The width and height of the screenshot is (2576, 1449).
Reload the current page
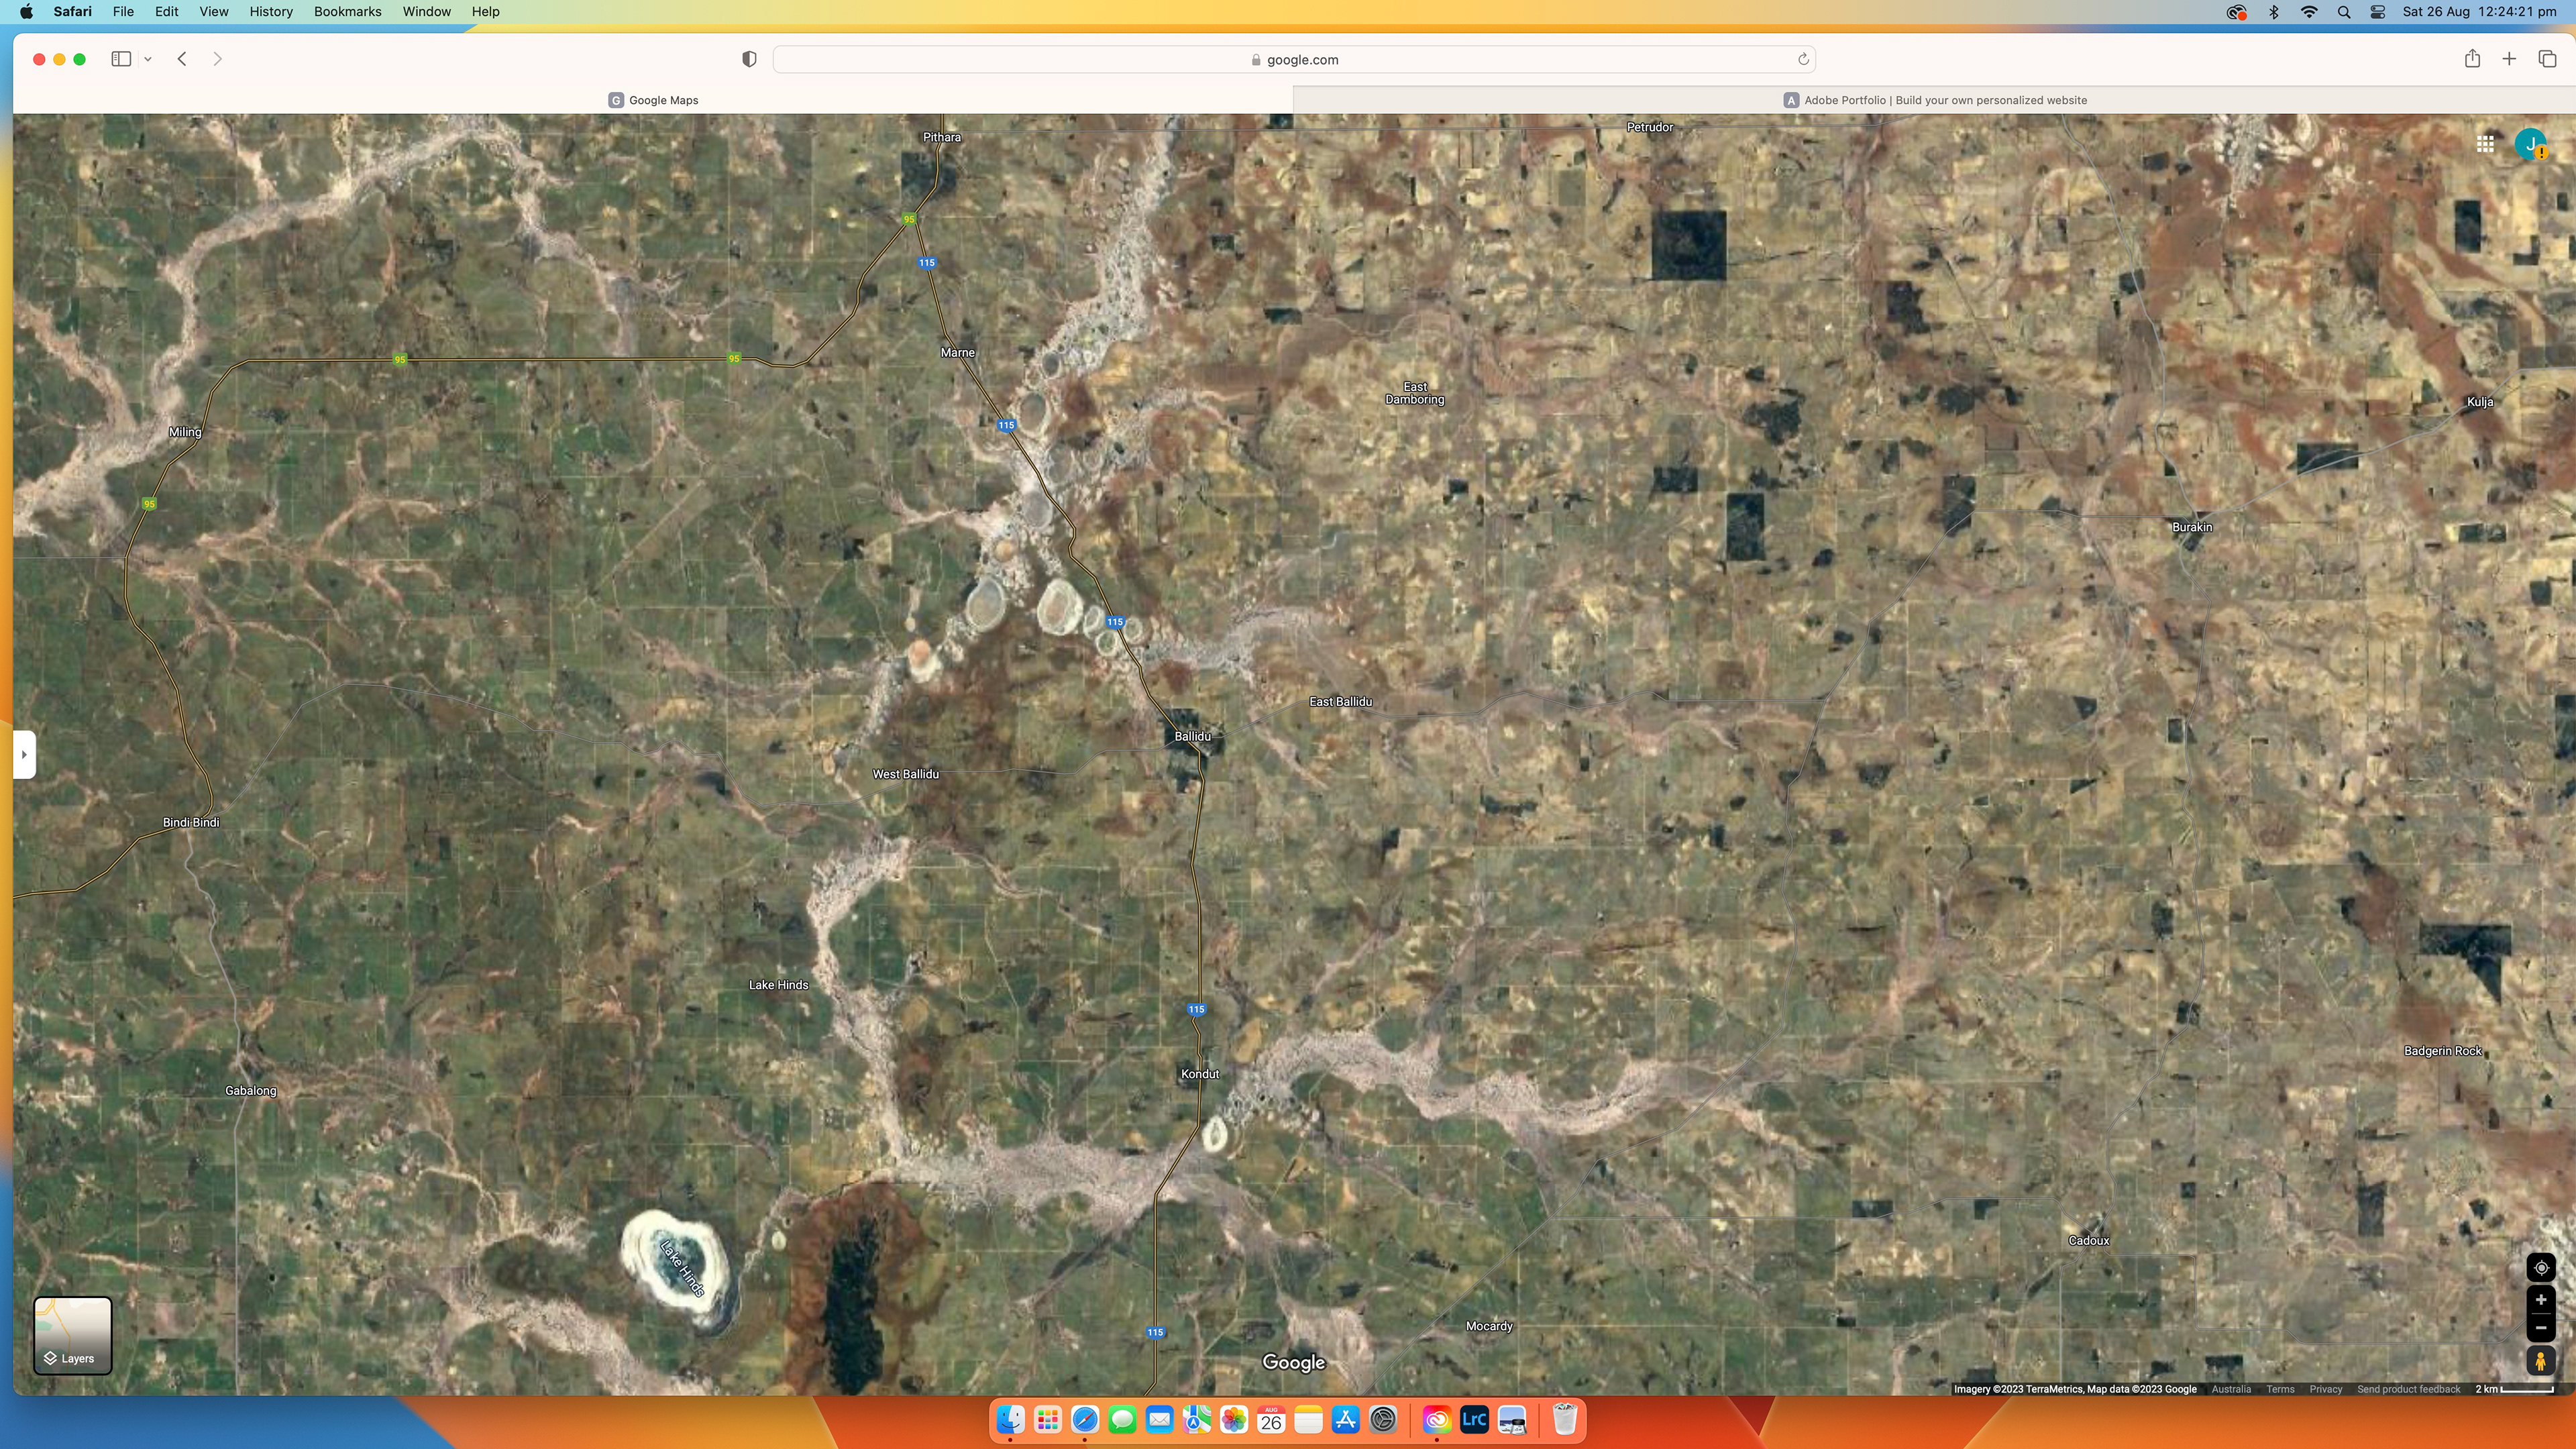coord(1803,59)
